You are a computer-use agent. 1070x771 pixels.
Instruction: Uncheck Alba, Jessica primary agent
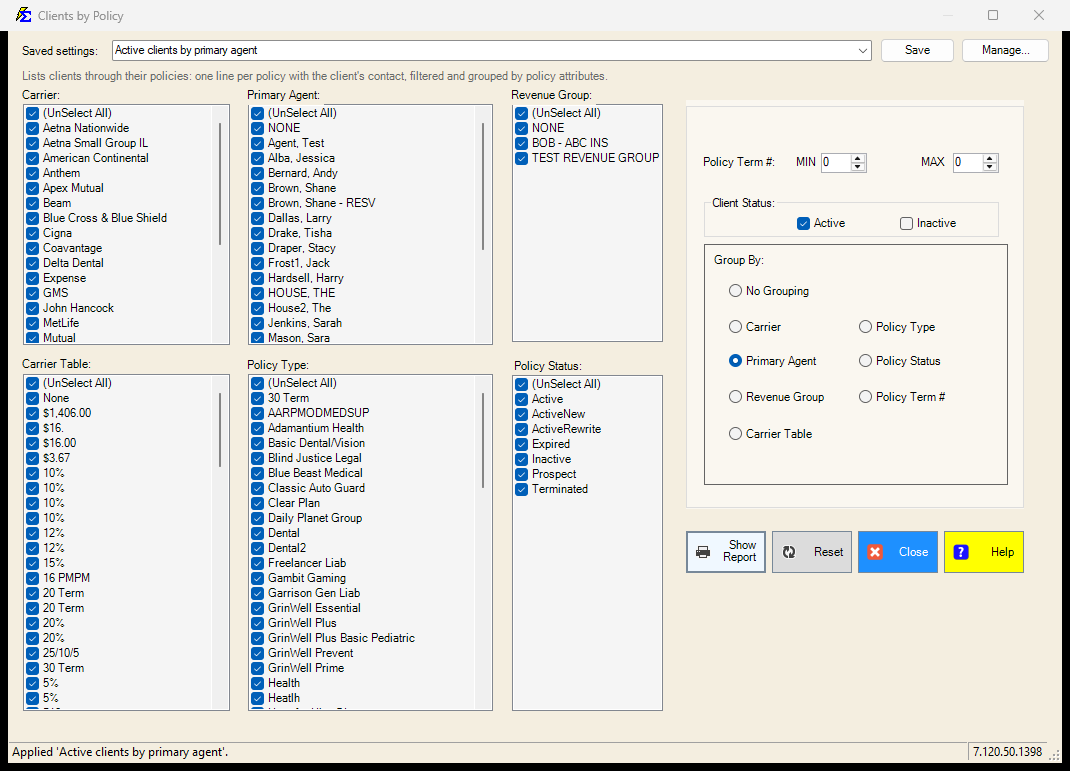(x=257, y=158)
